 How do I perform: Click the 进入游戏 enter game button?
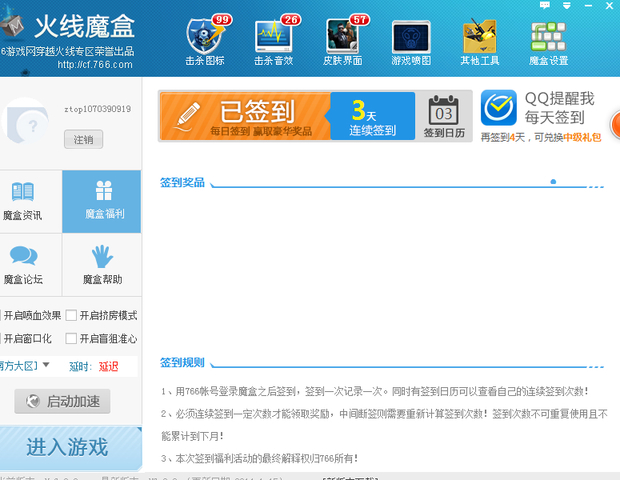click(x=70, y=448)
